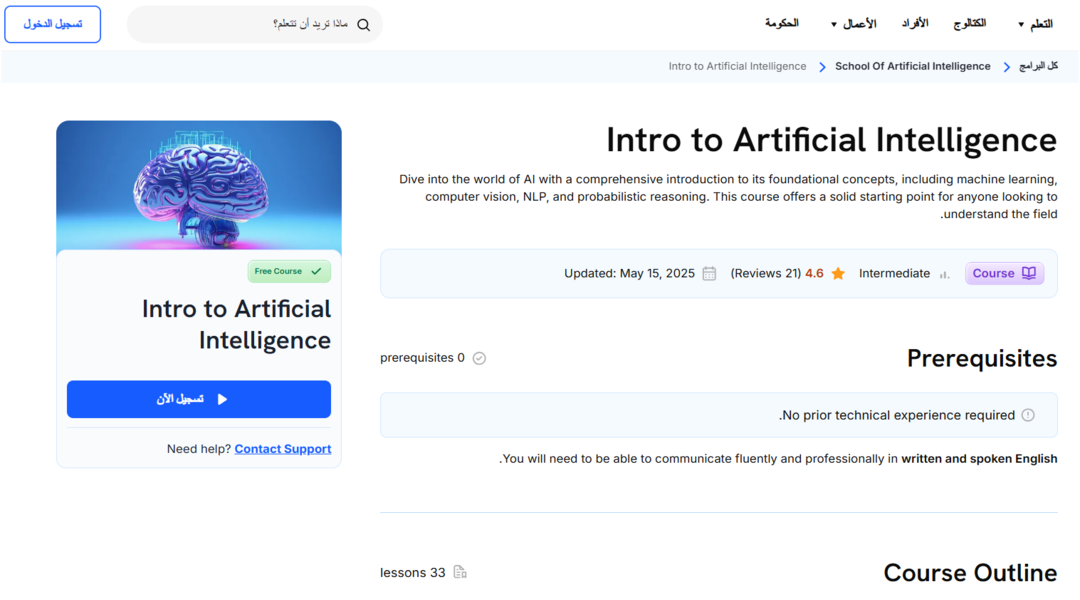Click the تسجيل الدخول login button

[x=52, y=24]
